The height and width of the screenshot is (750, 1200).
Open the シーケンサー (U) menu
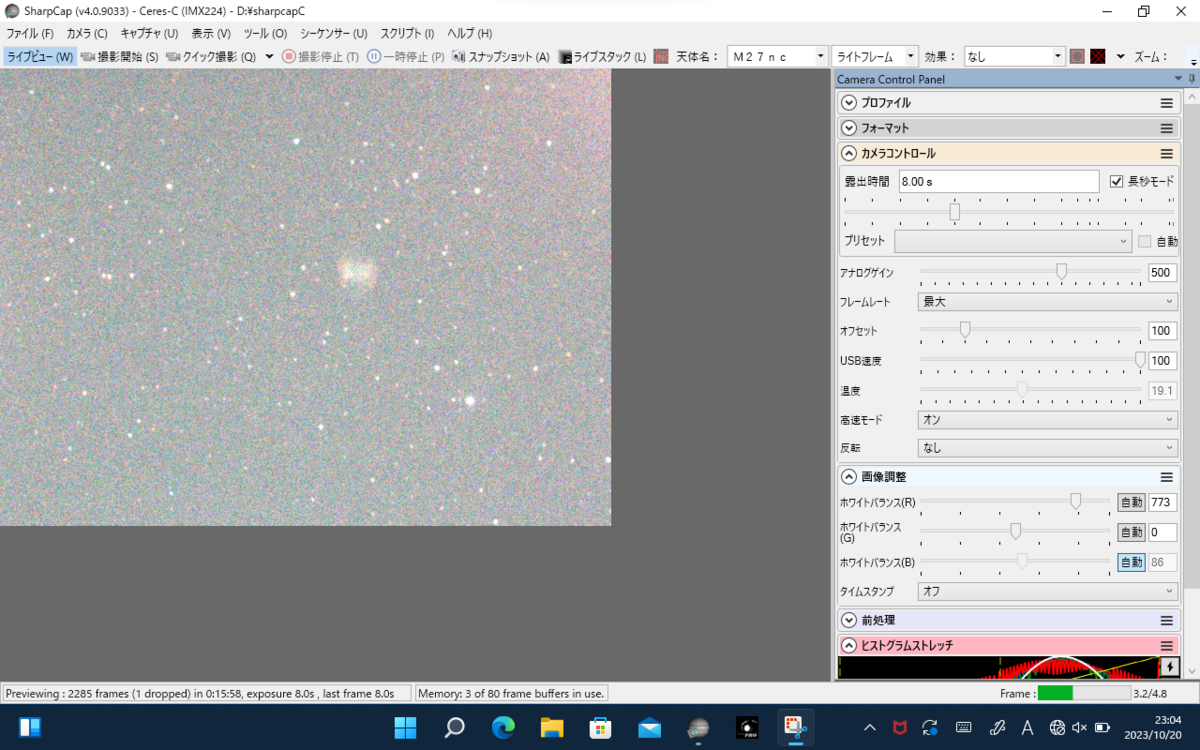(333, 33)
